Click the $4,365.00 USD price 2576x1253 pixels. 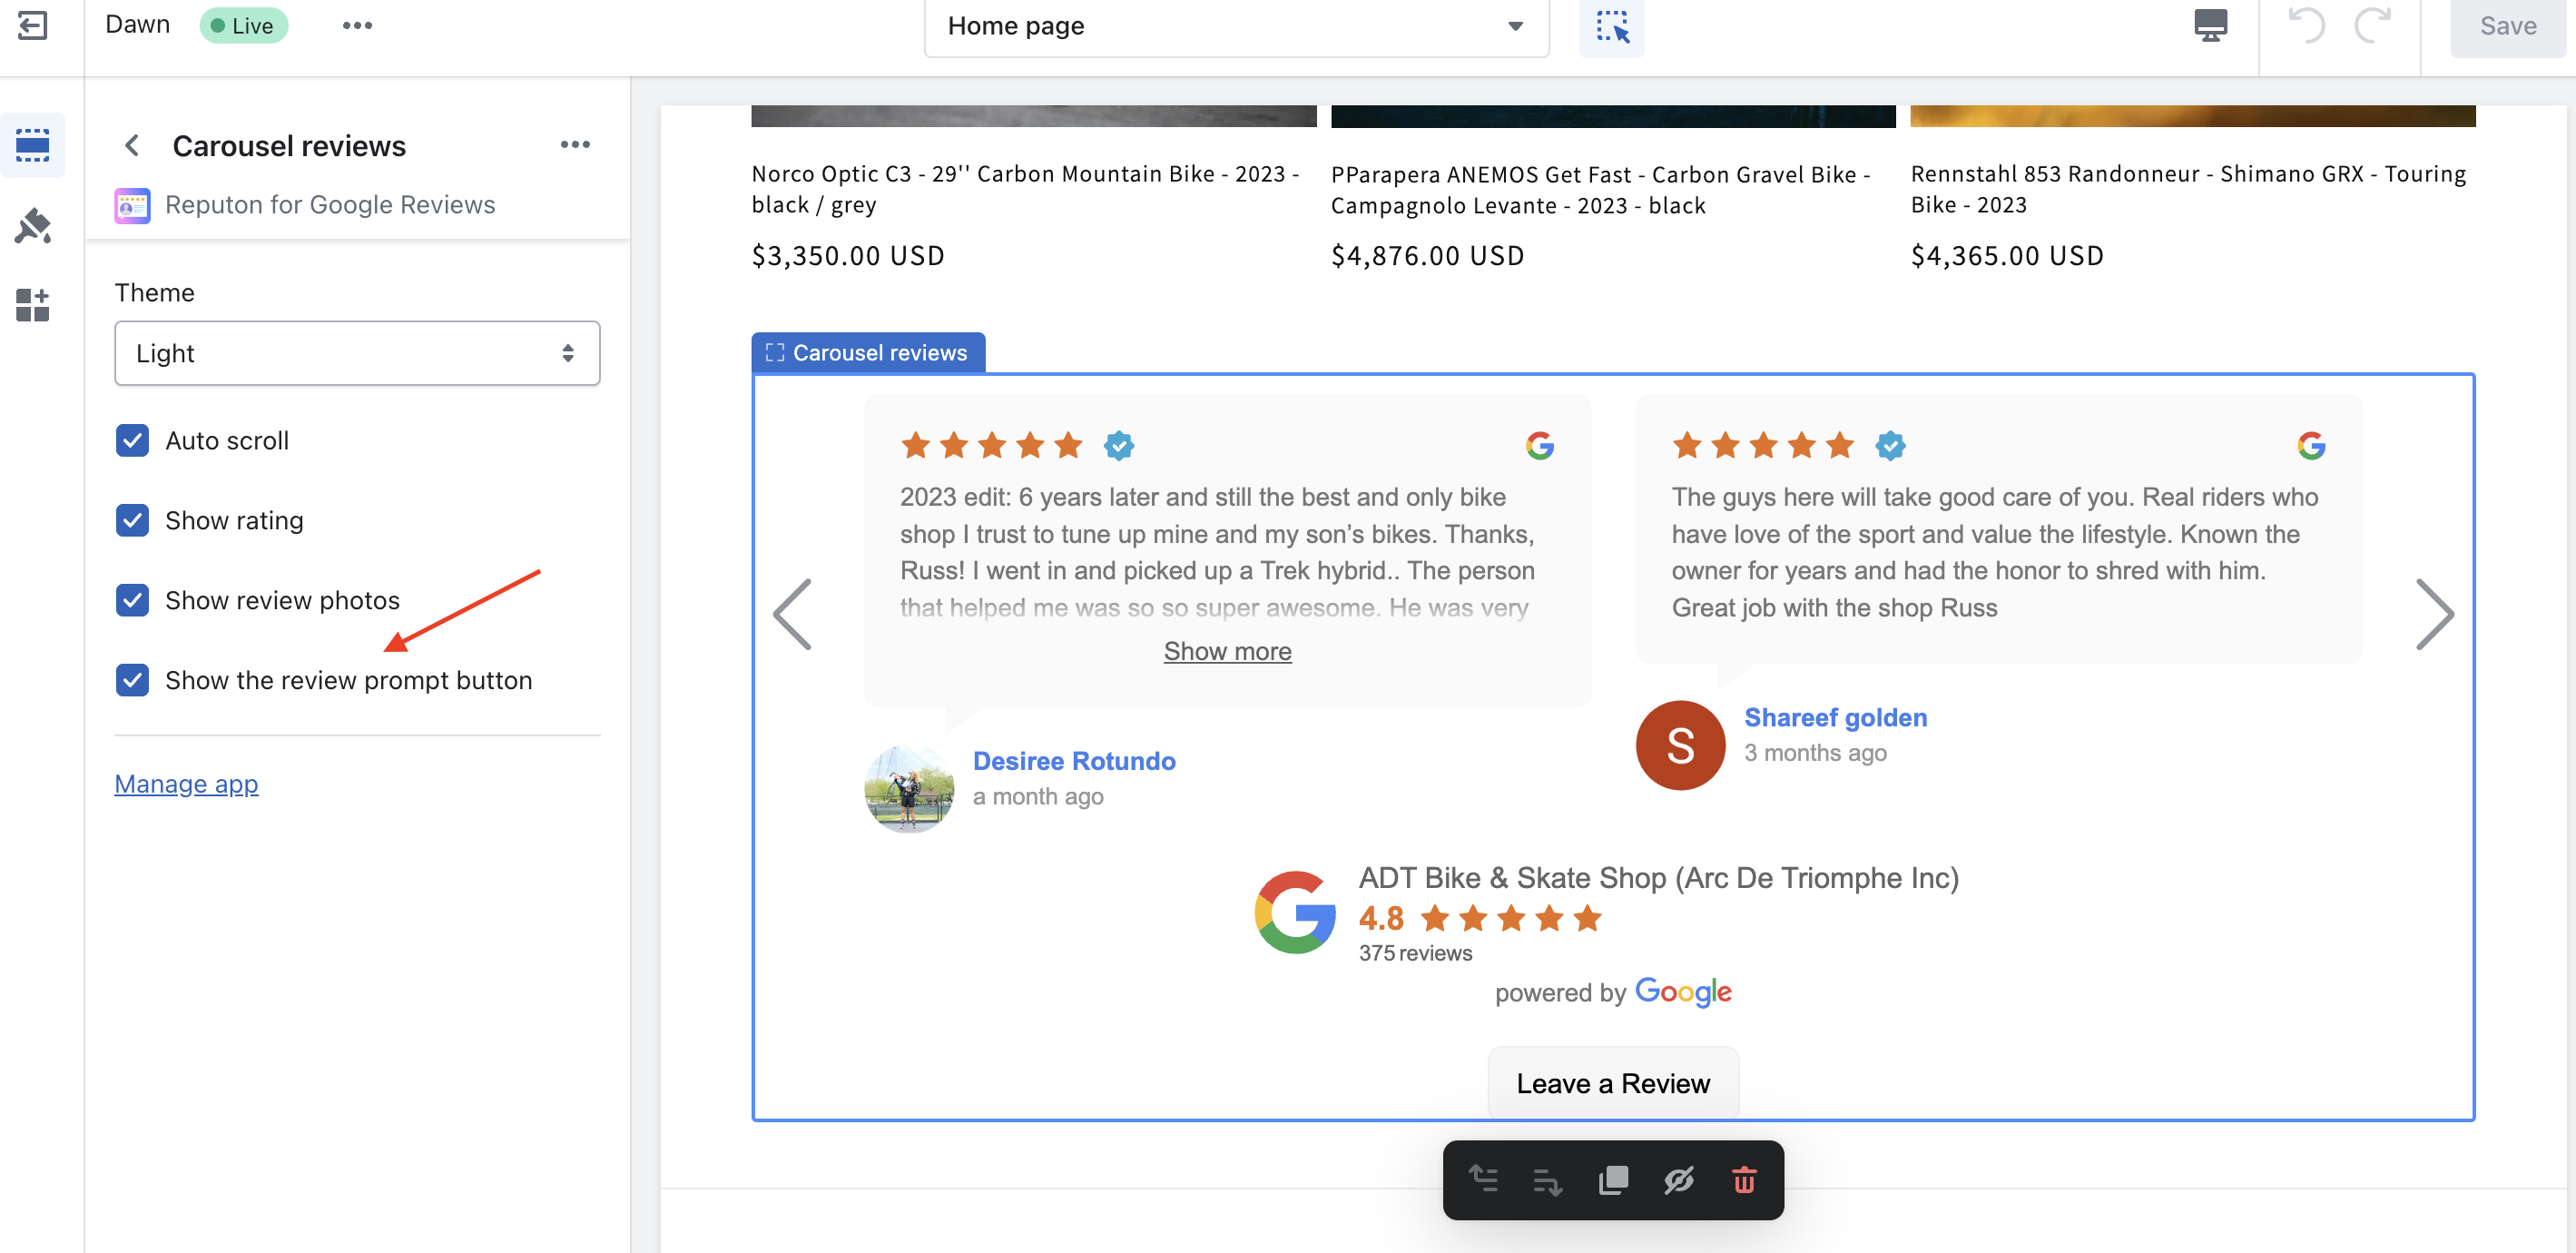(2006, 256)
